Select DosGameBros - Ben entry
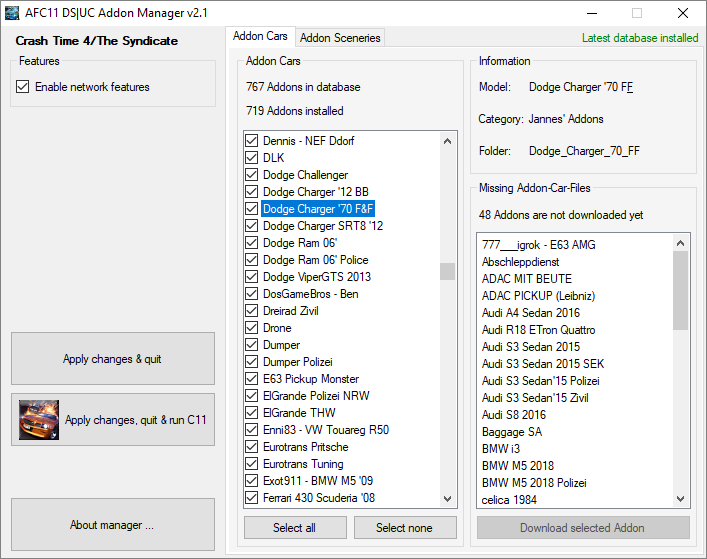The image size is (707, 559). tap(311, 293)
